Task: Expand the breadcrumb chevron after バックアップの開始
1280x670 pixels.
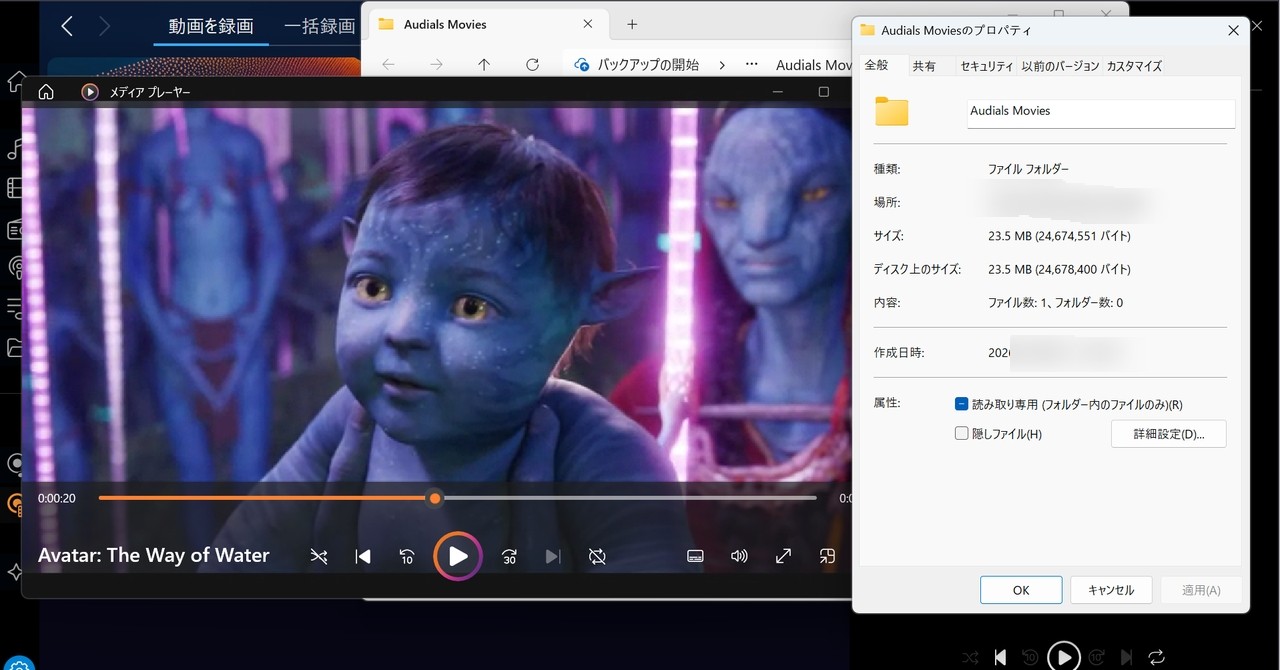Action: point(722,63)
